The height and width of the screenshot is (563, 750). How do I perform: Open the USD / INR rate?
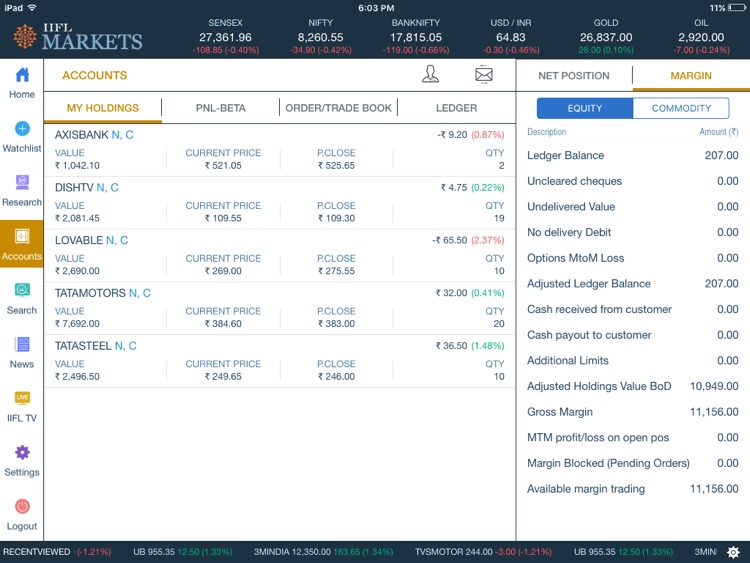511,36
